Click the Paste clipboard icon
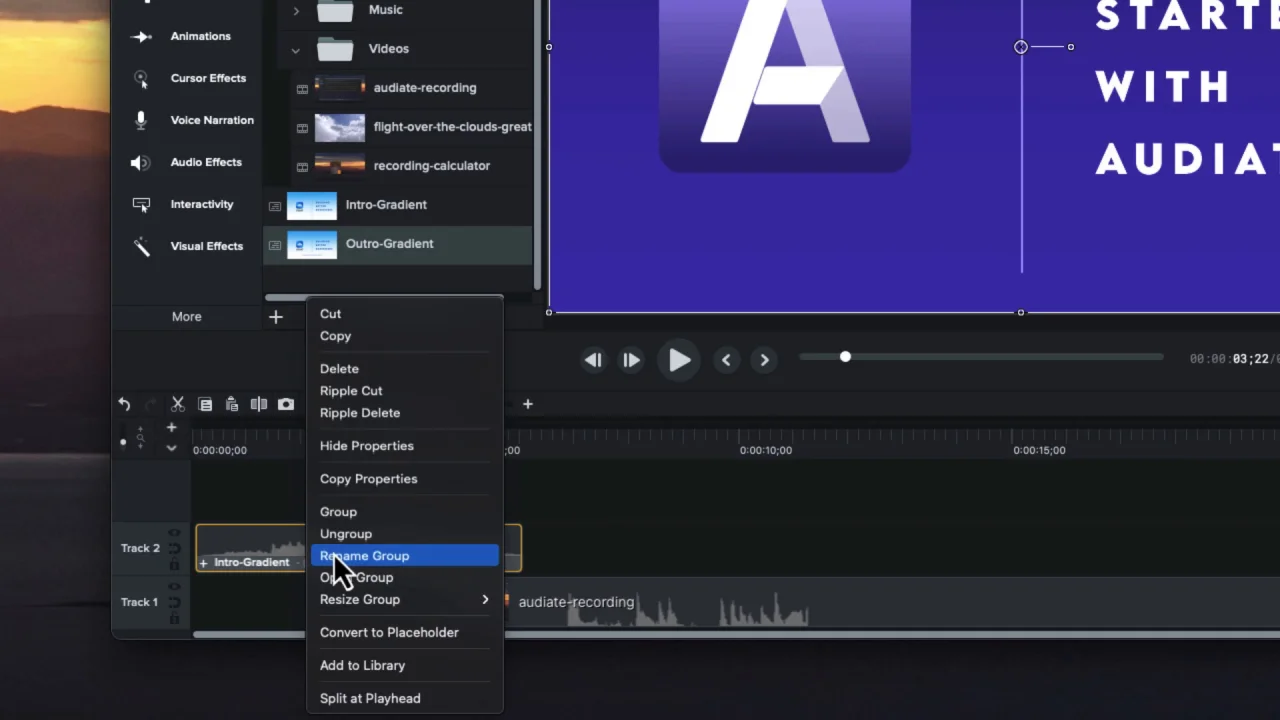 pyautogui.click(x=232, y=404)
